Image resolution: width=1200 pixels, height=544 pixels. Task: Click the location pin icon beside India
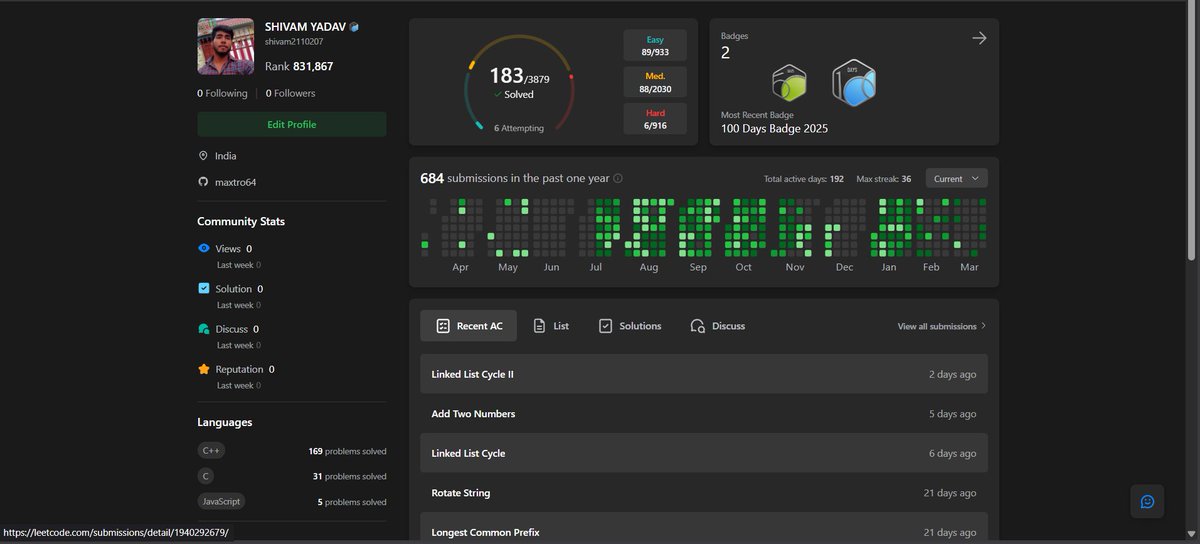[x=203, y=156]
